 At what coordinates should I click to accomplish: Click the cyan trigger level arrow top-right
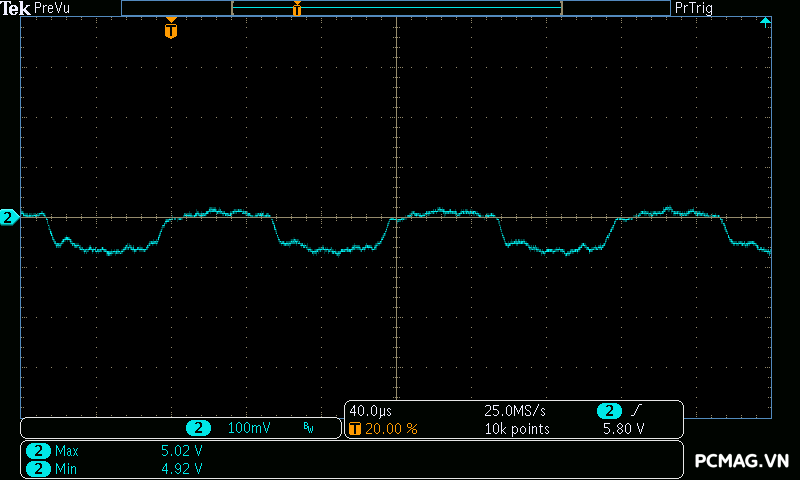point(765,21)
